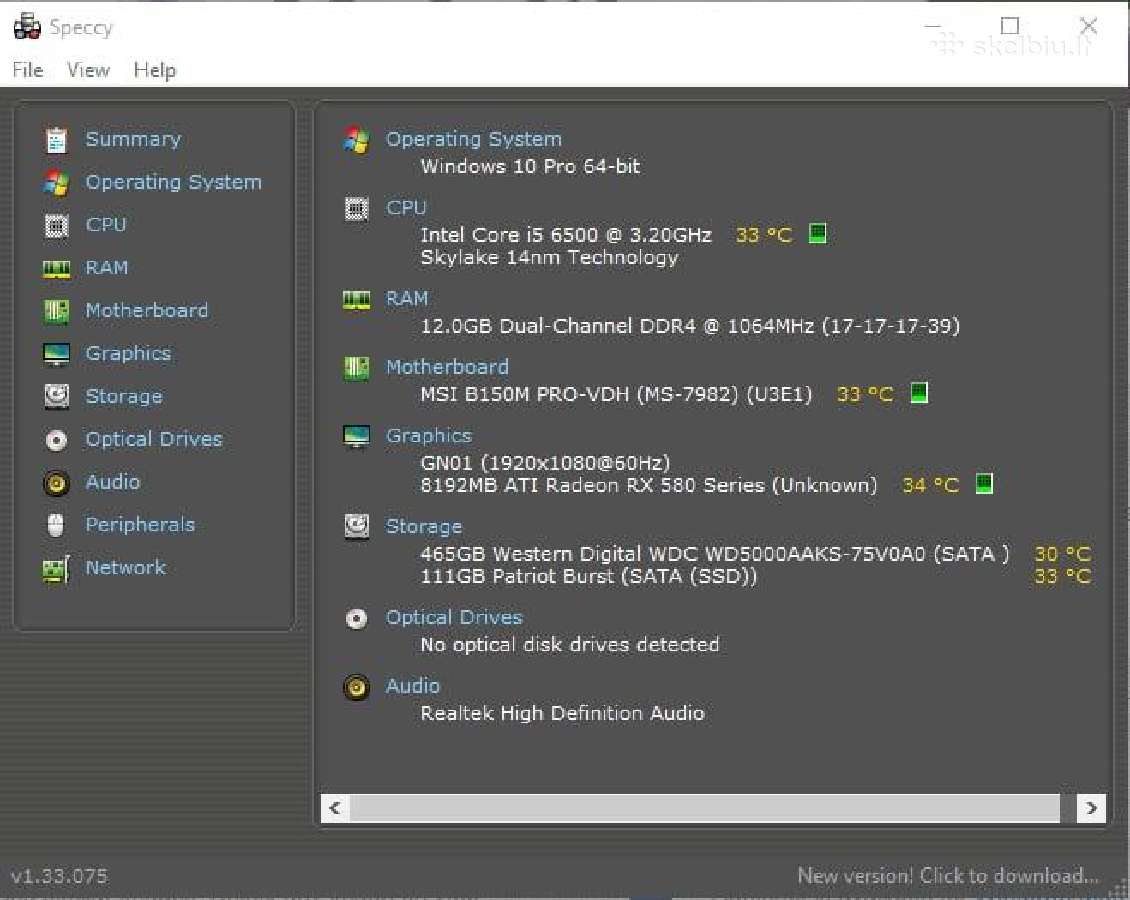Click the Storage hard drive icon in sidebar
This screenshot has height=900, width=1130.
[x=56, y=396]
